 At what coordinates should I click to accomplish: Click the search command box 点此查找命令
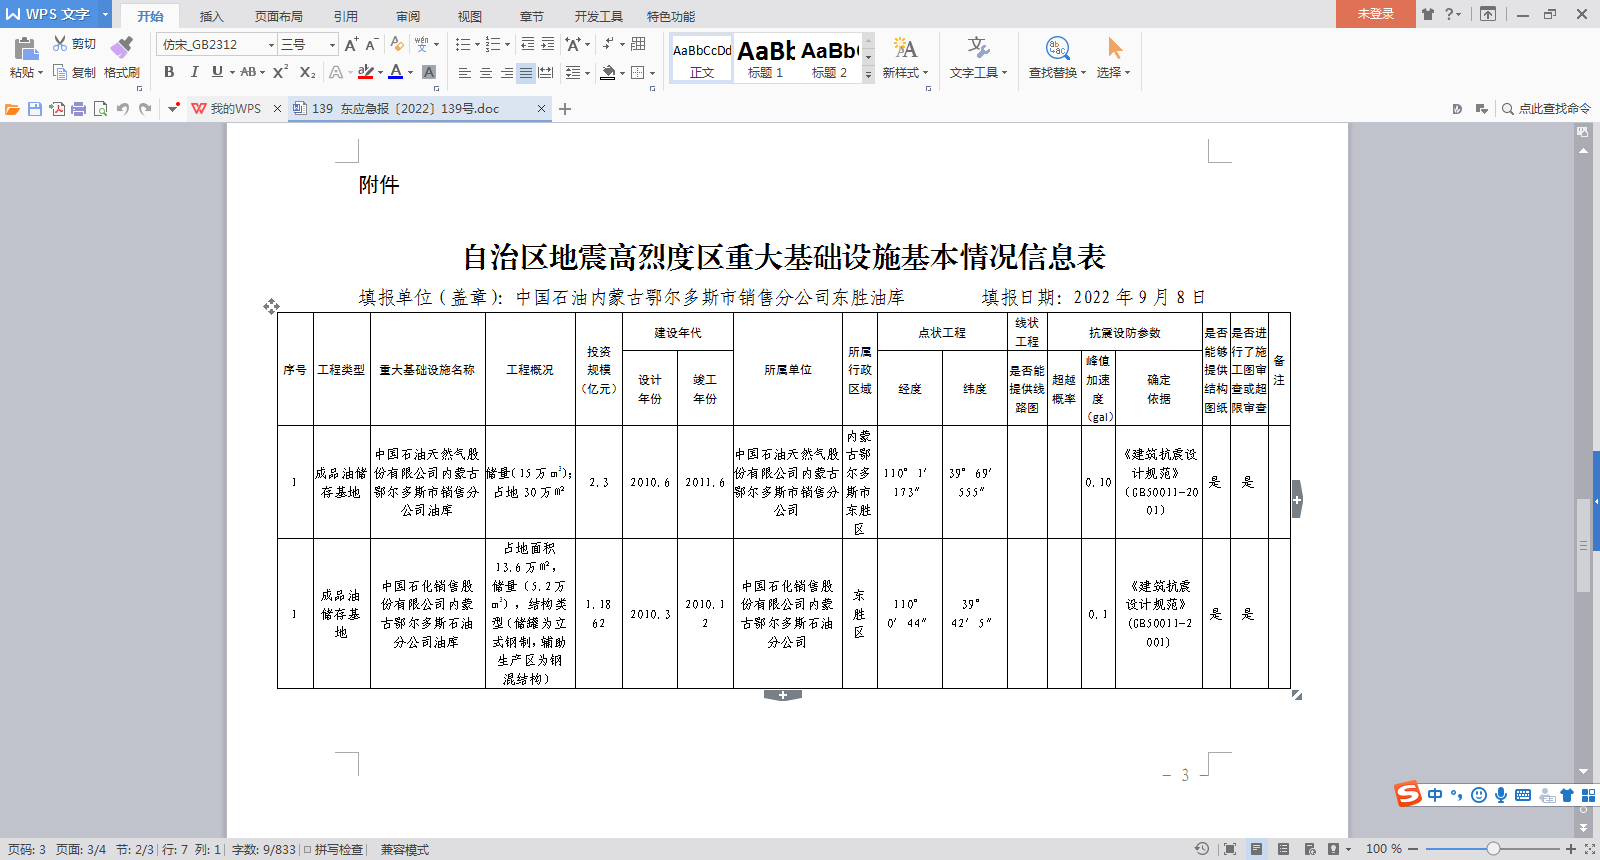[x=1546, y=109]
